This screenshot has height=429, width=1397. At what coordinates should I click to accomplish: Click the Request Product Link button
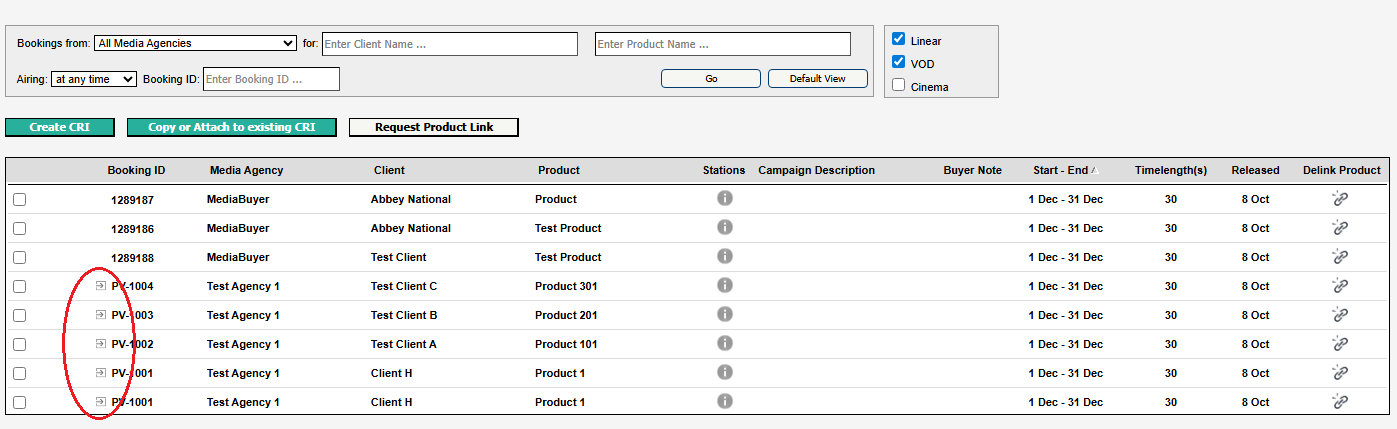(x=433, y=127)
